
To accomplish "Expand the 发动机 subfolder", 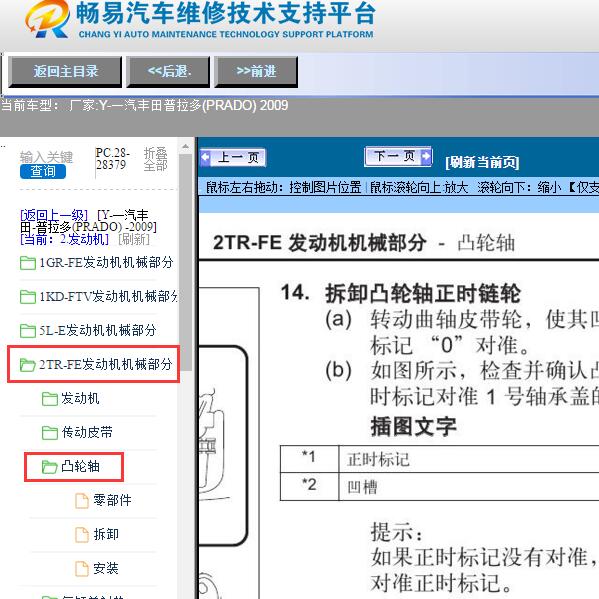I will (80, 398).
